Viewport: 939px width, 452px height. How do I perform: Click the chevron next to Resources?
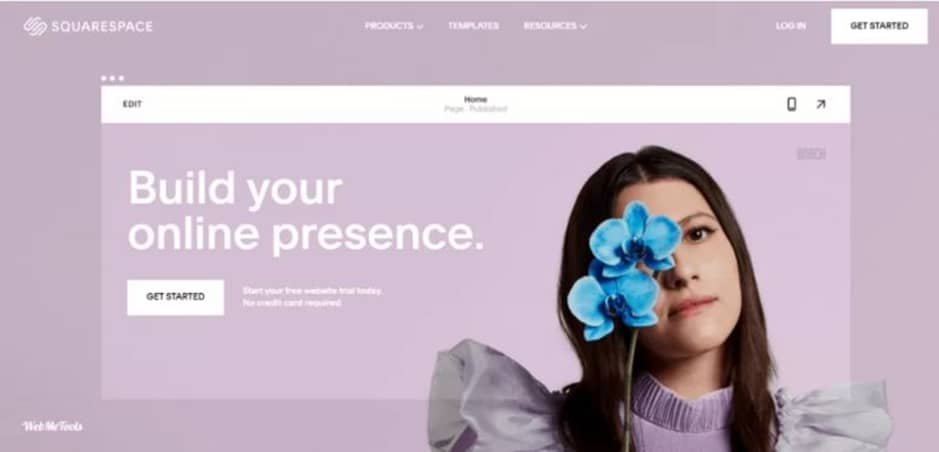pyautogui.click(x=583, y=26)
